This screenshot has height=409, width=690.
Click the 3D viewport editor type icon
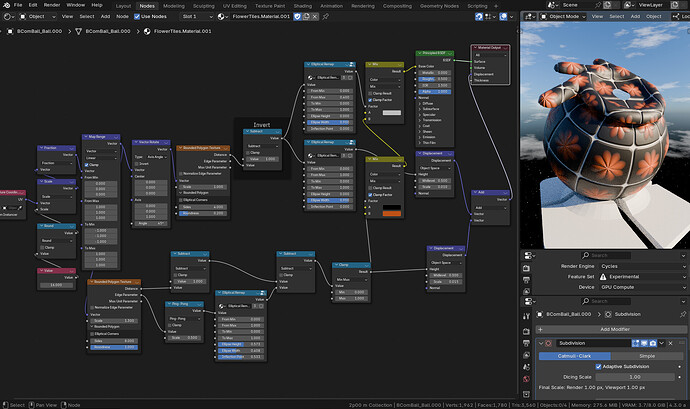click(530, 16)
